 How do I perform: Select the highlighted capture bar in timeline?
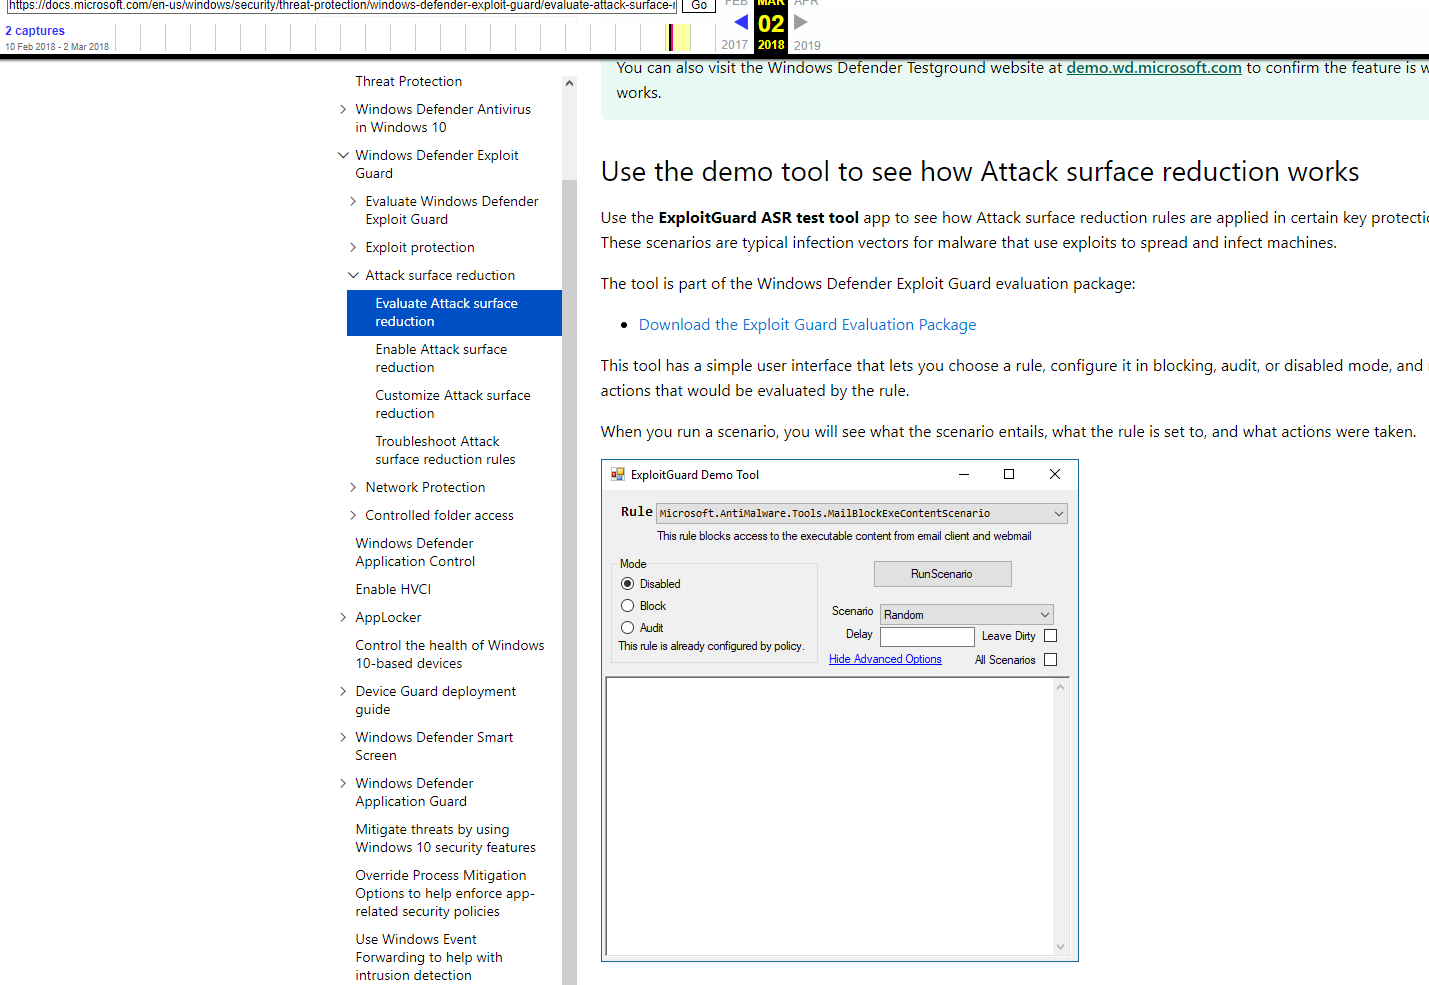point(679,37)
